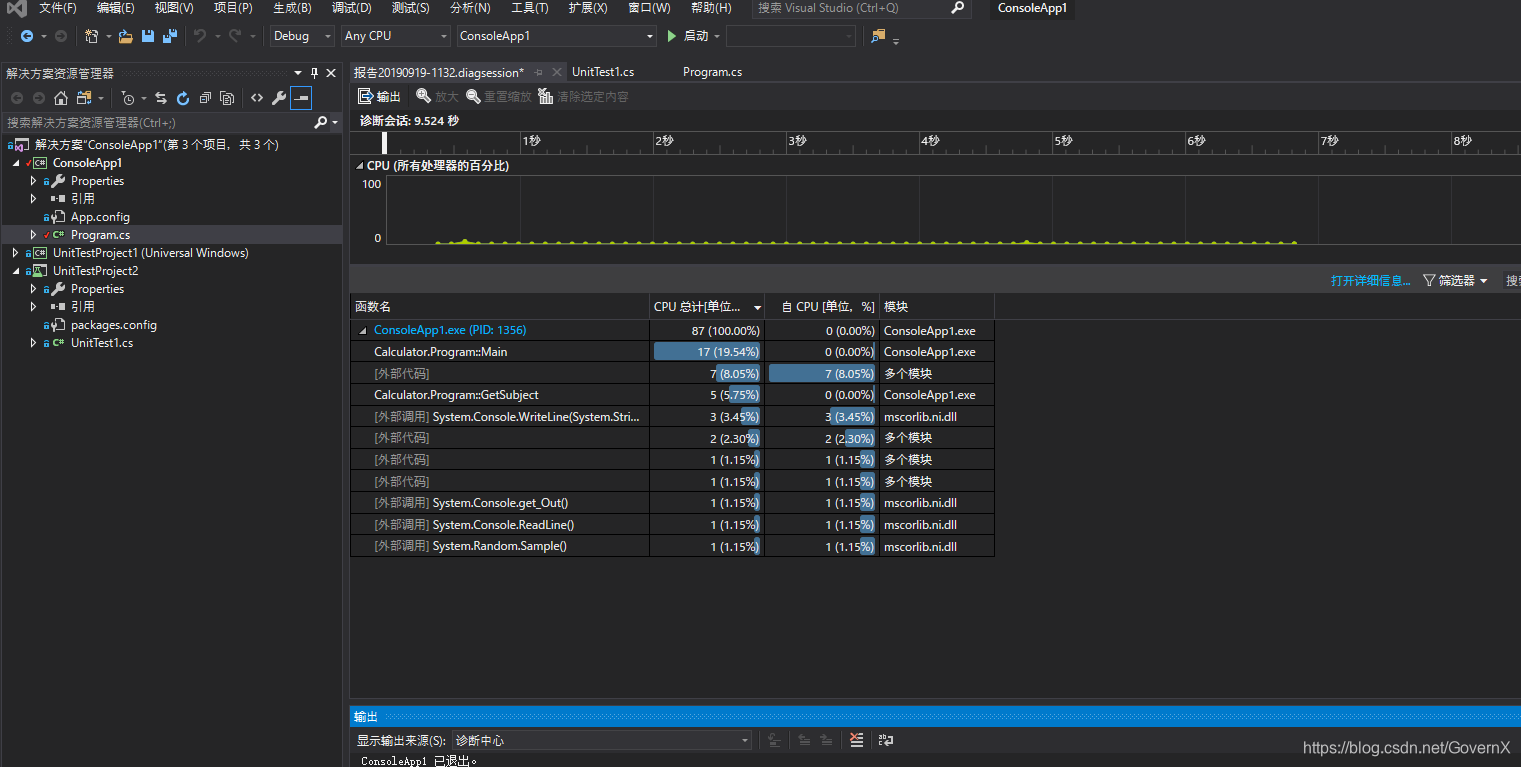Toggle pin on the diagsession tab
This screenshot has width=1521, height=767.
pyautogui.click(x=538, y=72)
